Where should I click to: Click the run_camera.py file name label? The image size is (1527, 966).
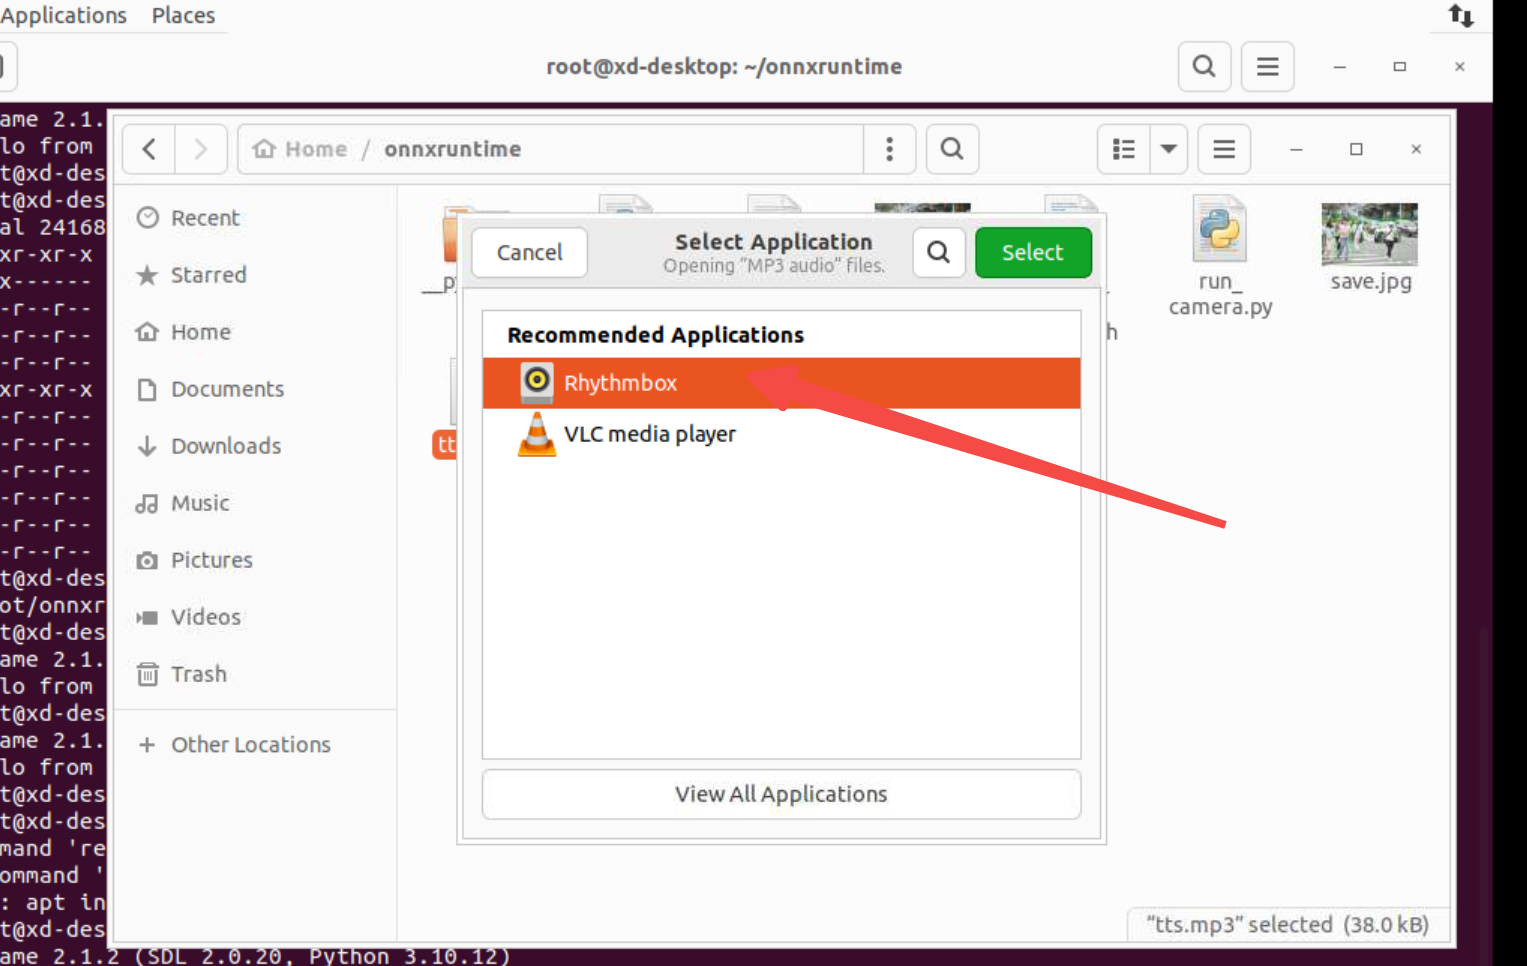[x=1220, y=294]
